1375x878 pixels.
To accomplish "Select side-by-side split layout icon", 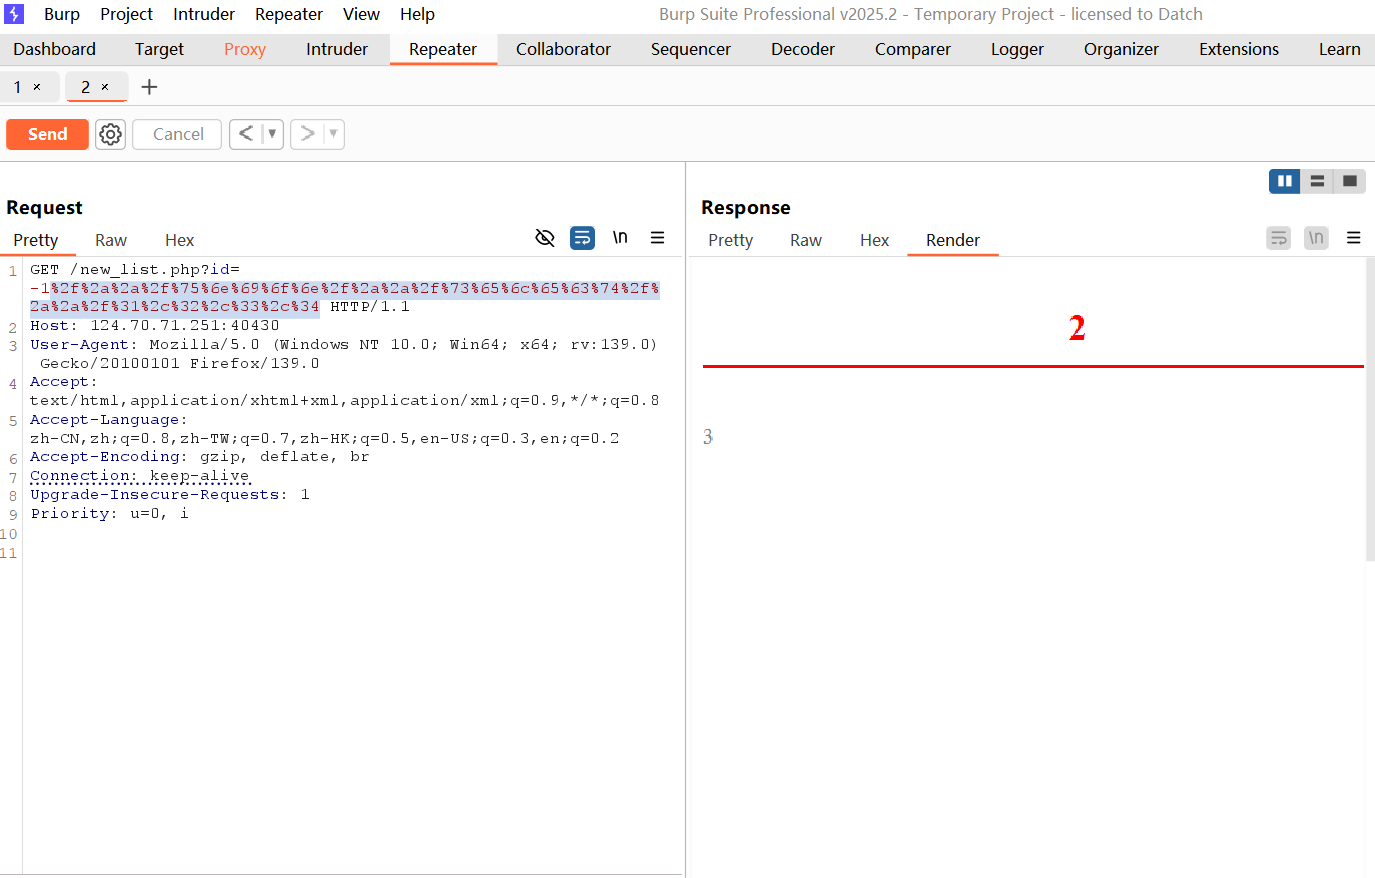I will [1285, 181].
